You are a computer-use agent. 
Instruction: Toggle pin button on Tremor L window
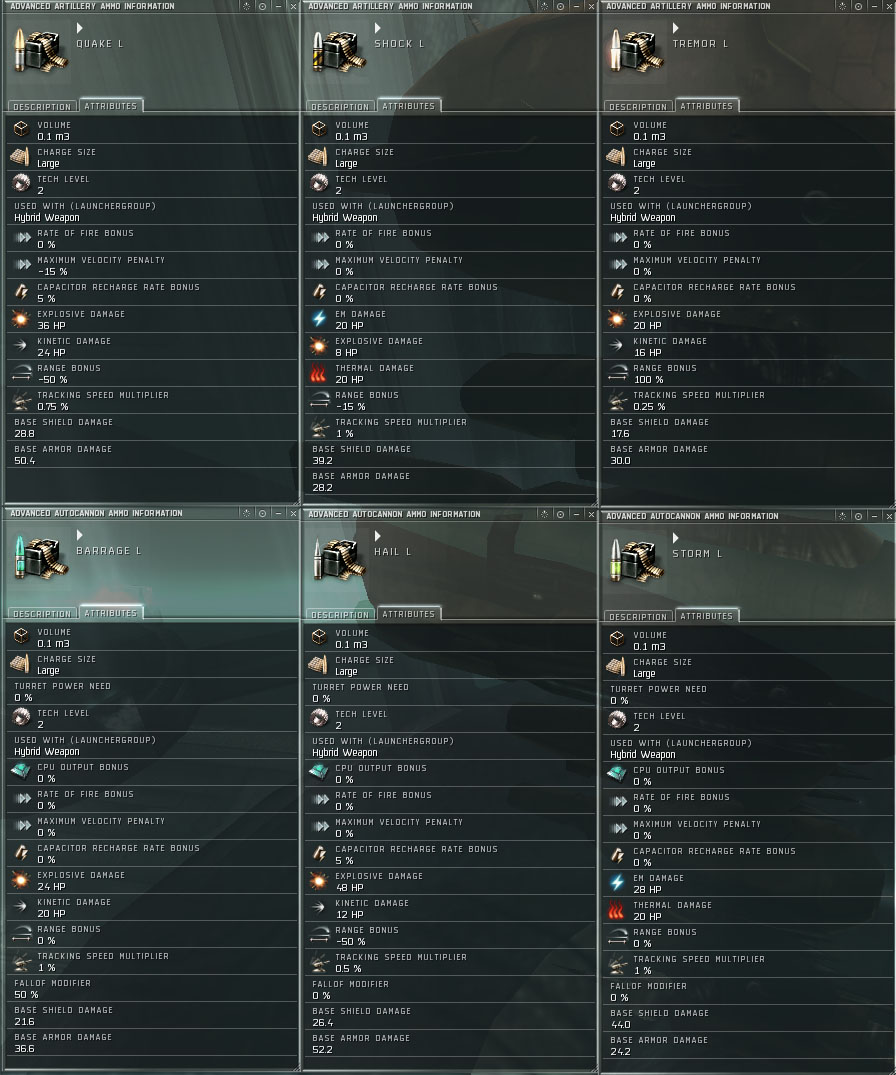859,6
